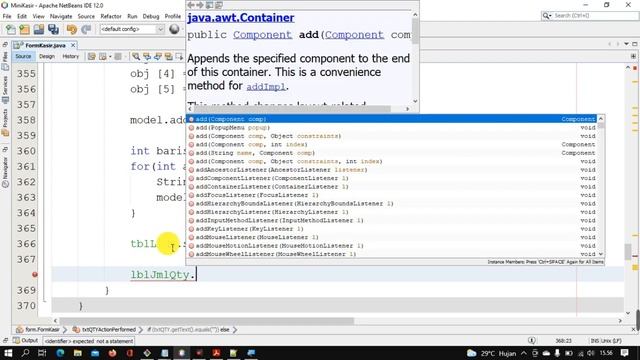Close the FormKasir.java tab
640x360 pixels.
(x=73, y=45)
